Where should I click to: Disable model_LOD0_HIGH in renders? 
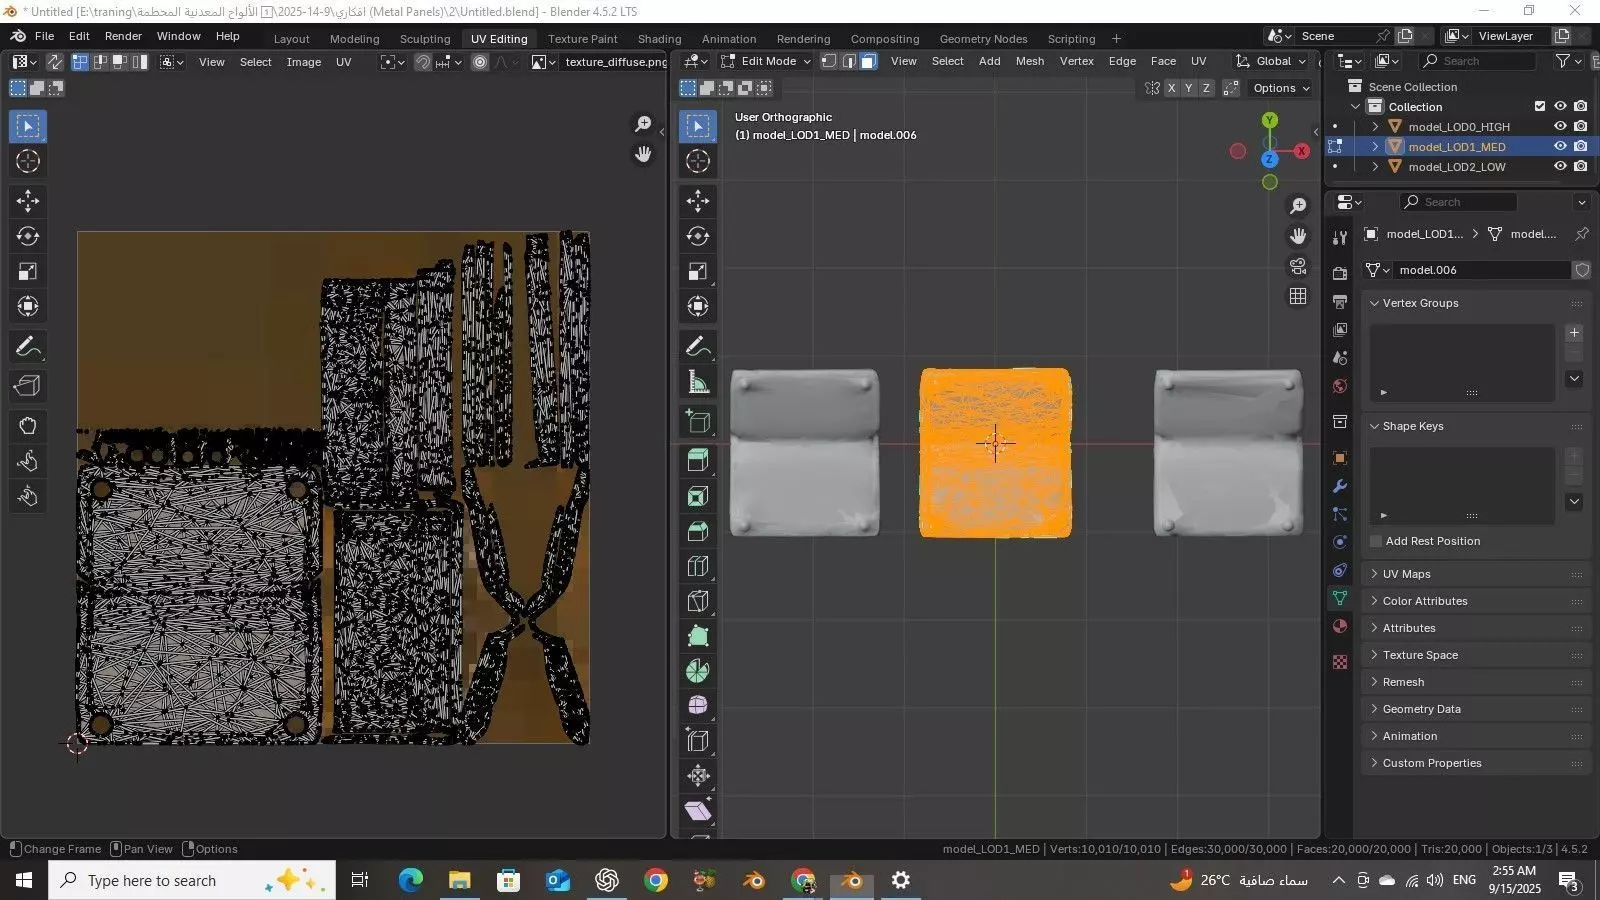point(1580,127)
